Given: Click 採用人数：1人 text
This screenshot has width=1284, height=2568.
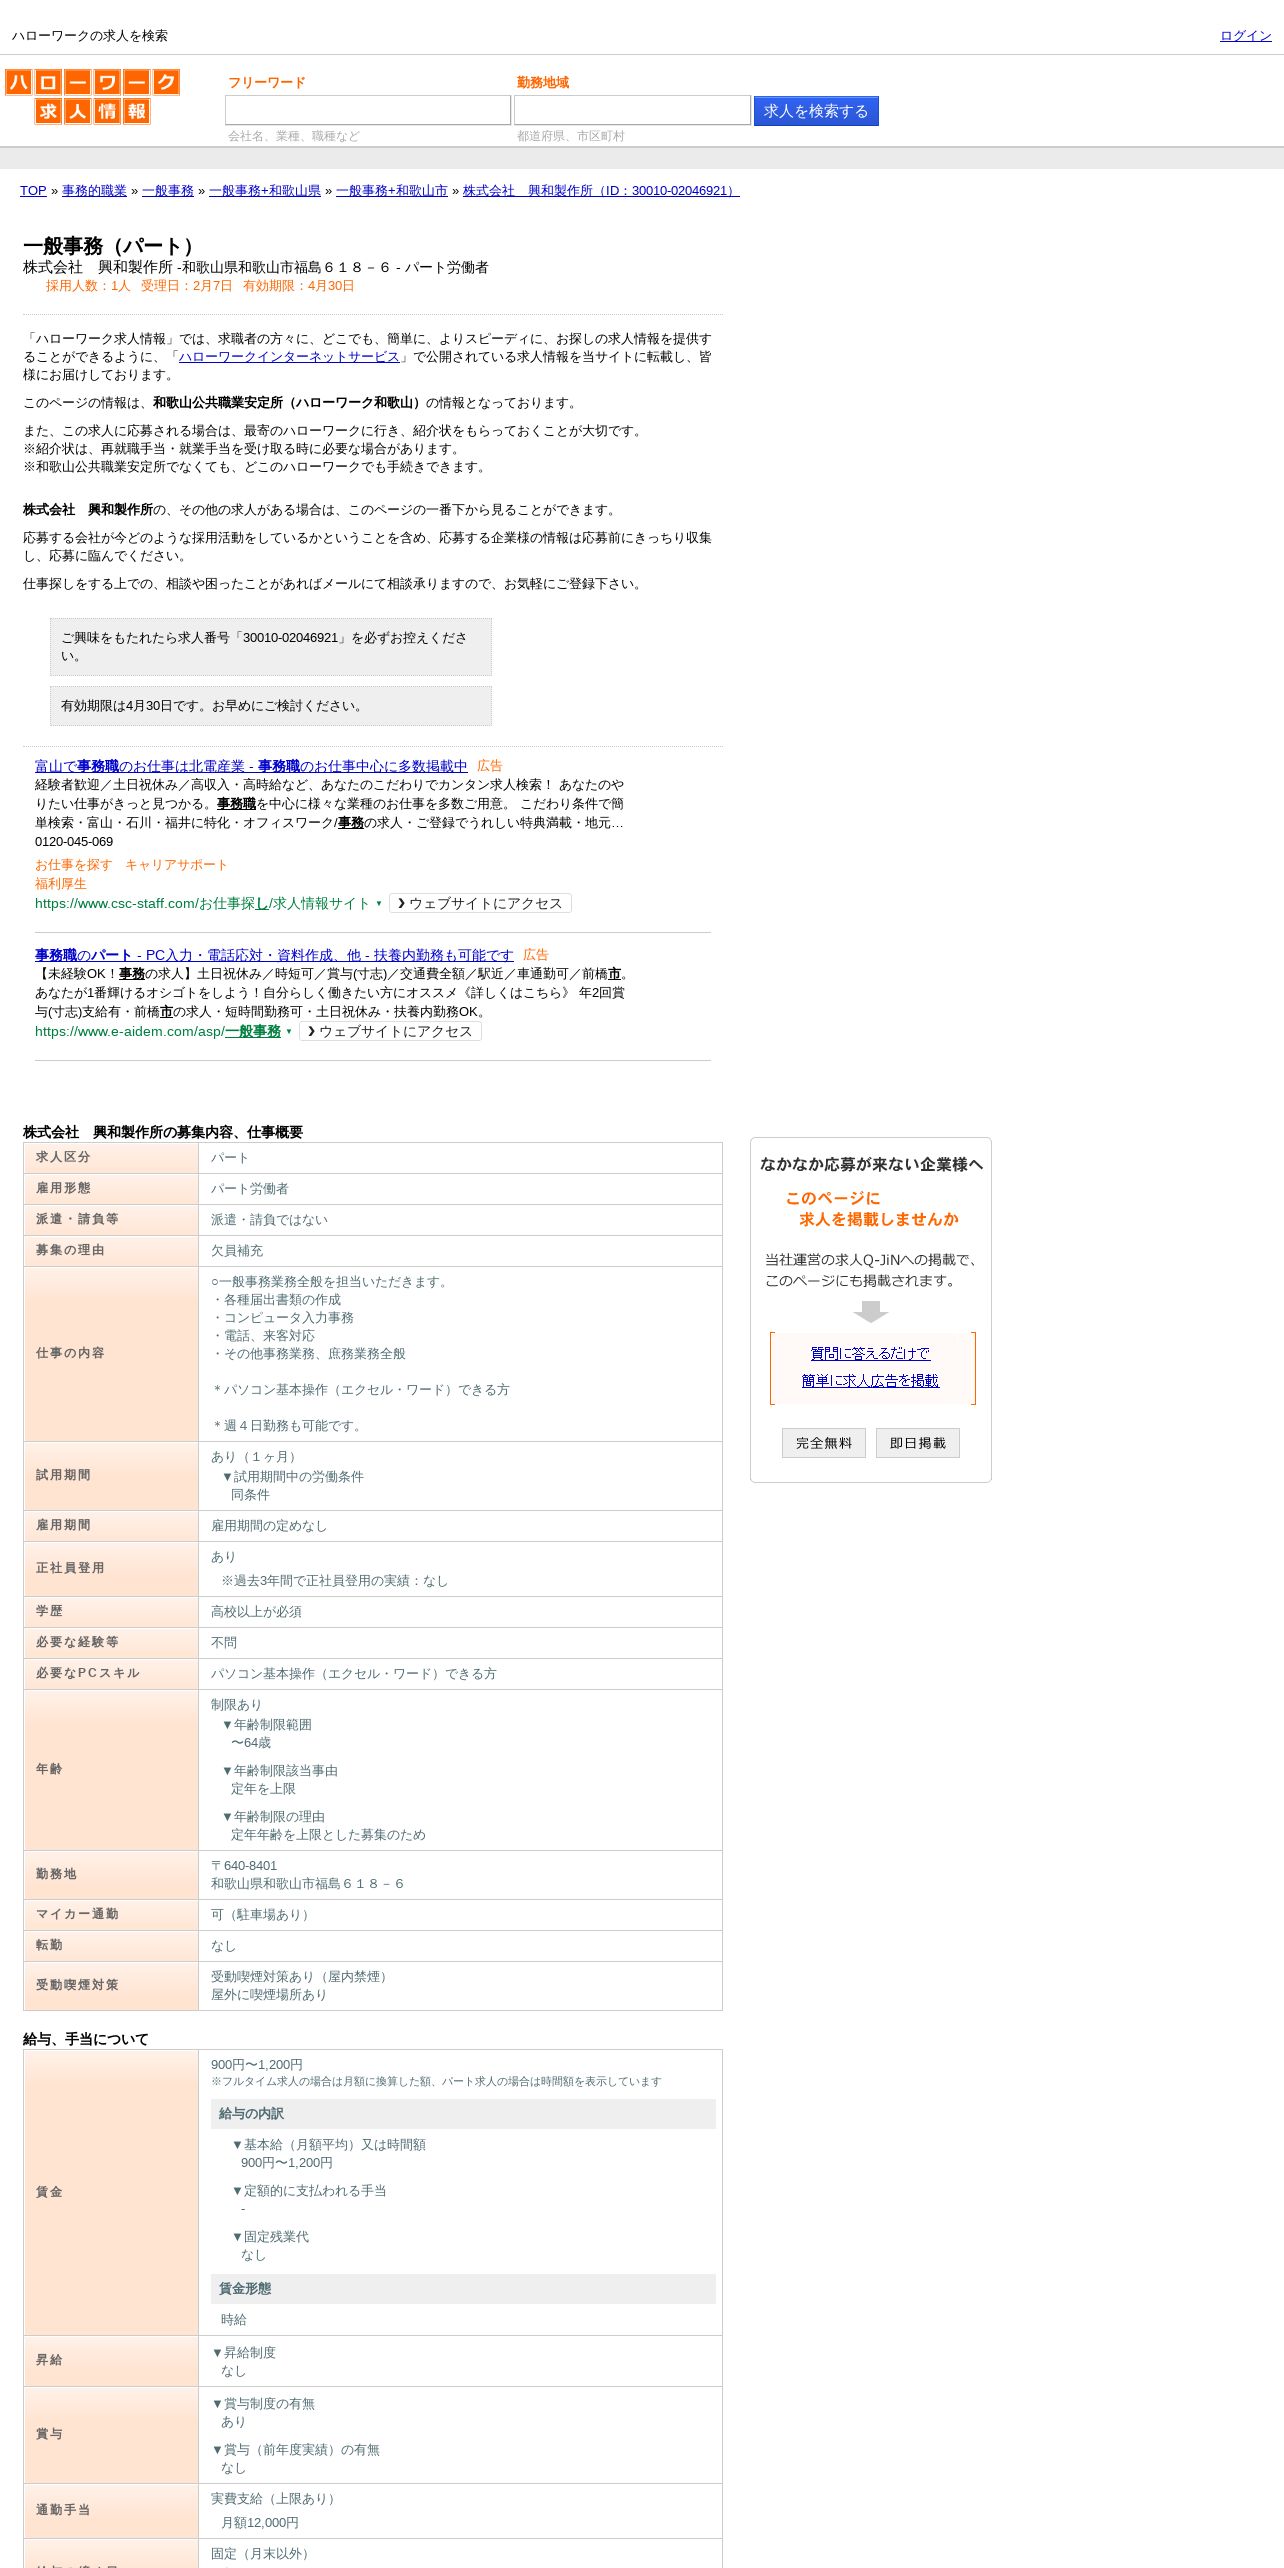Looking at the screenshot, I should click(x=88, y=286).
